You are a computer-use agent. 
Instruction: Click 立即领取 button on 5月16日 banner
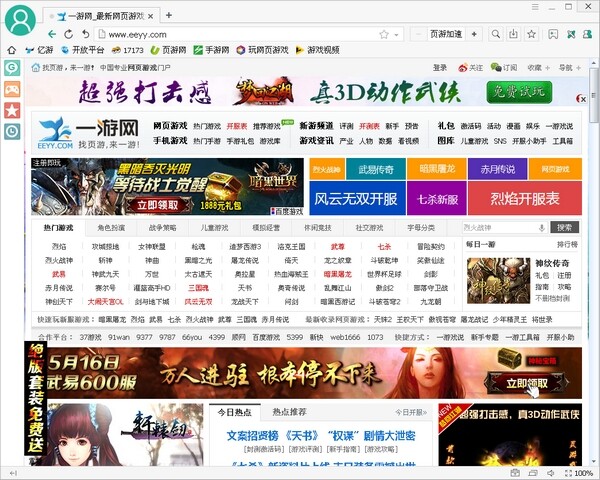pos(527,383)
